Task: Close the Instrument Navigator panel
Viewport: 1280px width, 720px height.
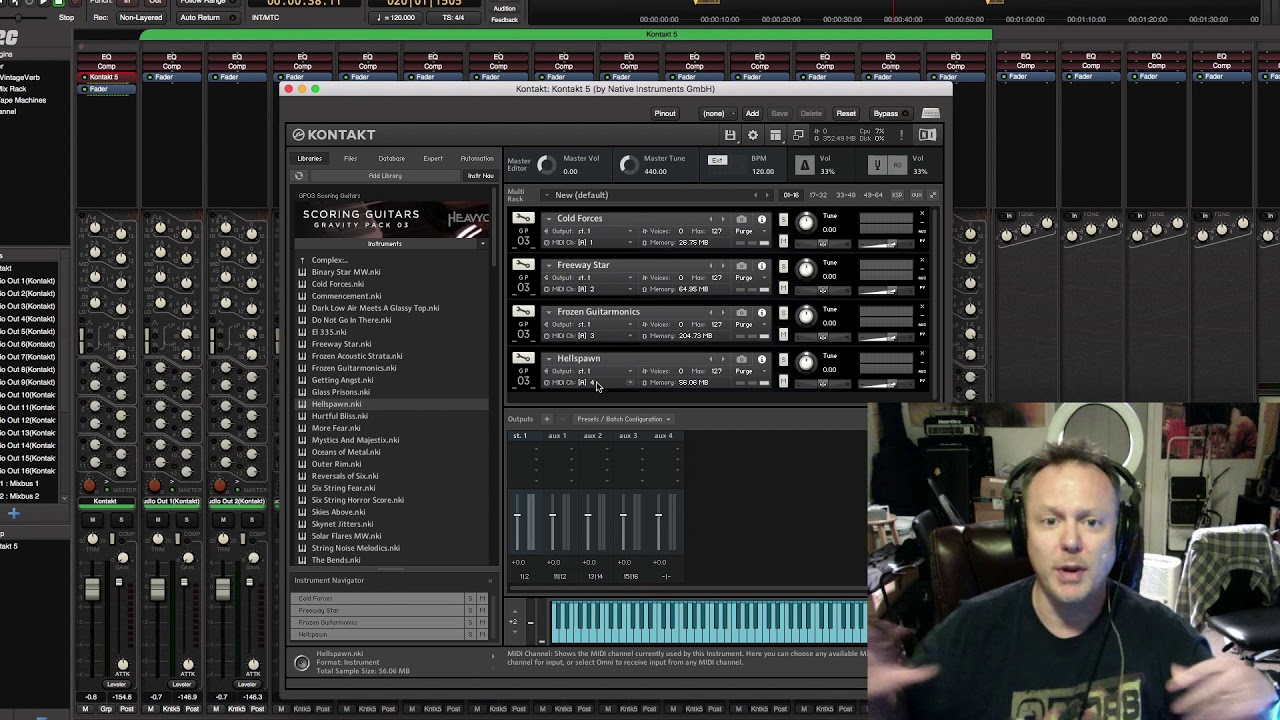Action: (490, 580)
